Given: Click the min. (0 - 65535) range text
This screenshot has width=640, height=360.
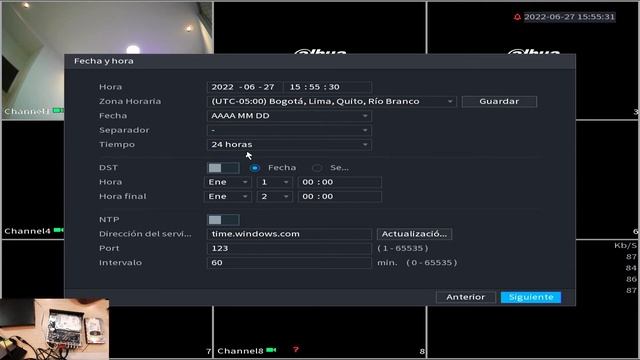Looking at the screenshot, I should [x=417, y=262].
